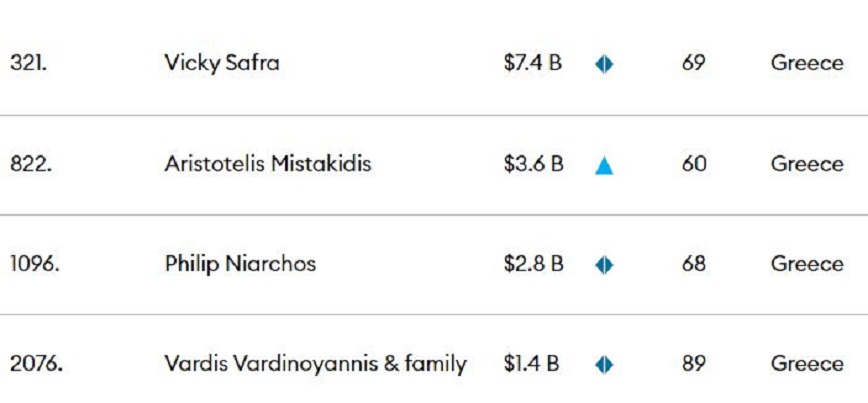This screenshot has width=868, height=403.
Task: Click the unchanged indicator icon beside Vicky Safra's $7.4 B
Action: tap(604, 65)
